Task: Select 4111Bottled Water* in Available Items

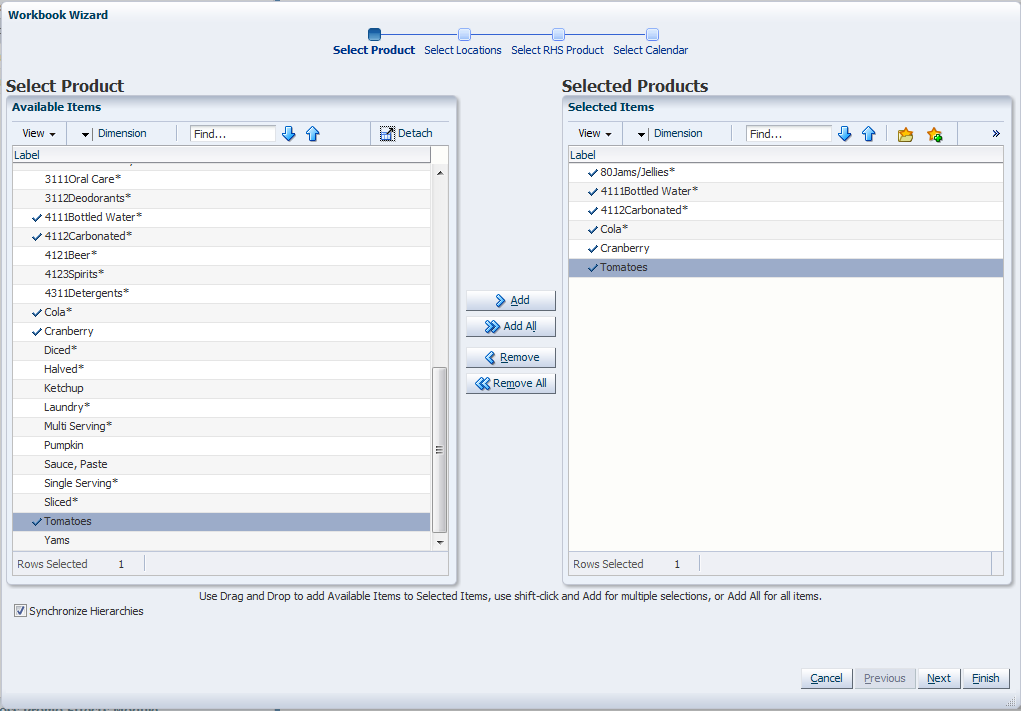Action: pyautogui.click(x=221, y=217)
